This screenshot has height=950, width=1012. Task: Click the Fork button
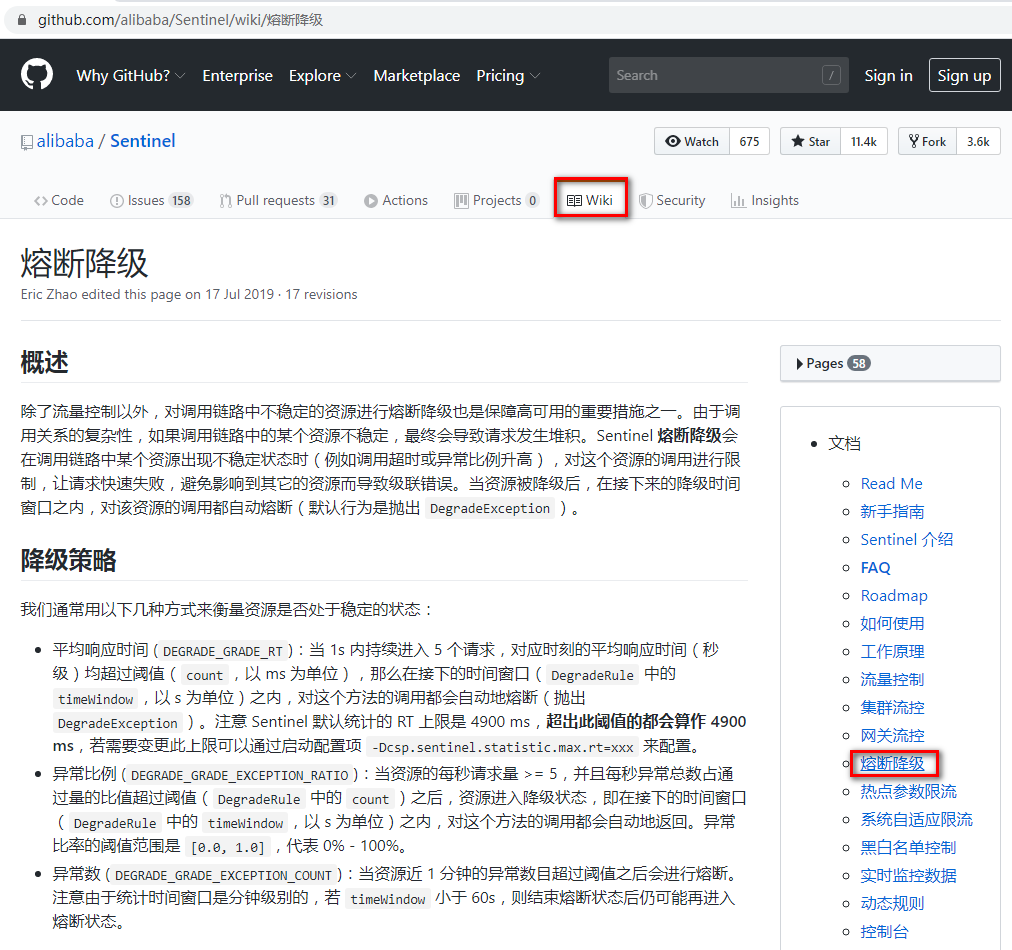[x=927, y=141]
